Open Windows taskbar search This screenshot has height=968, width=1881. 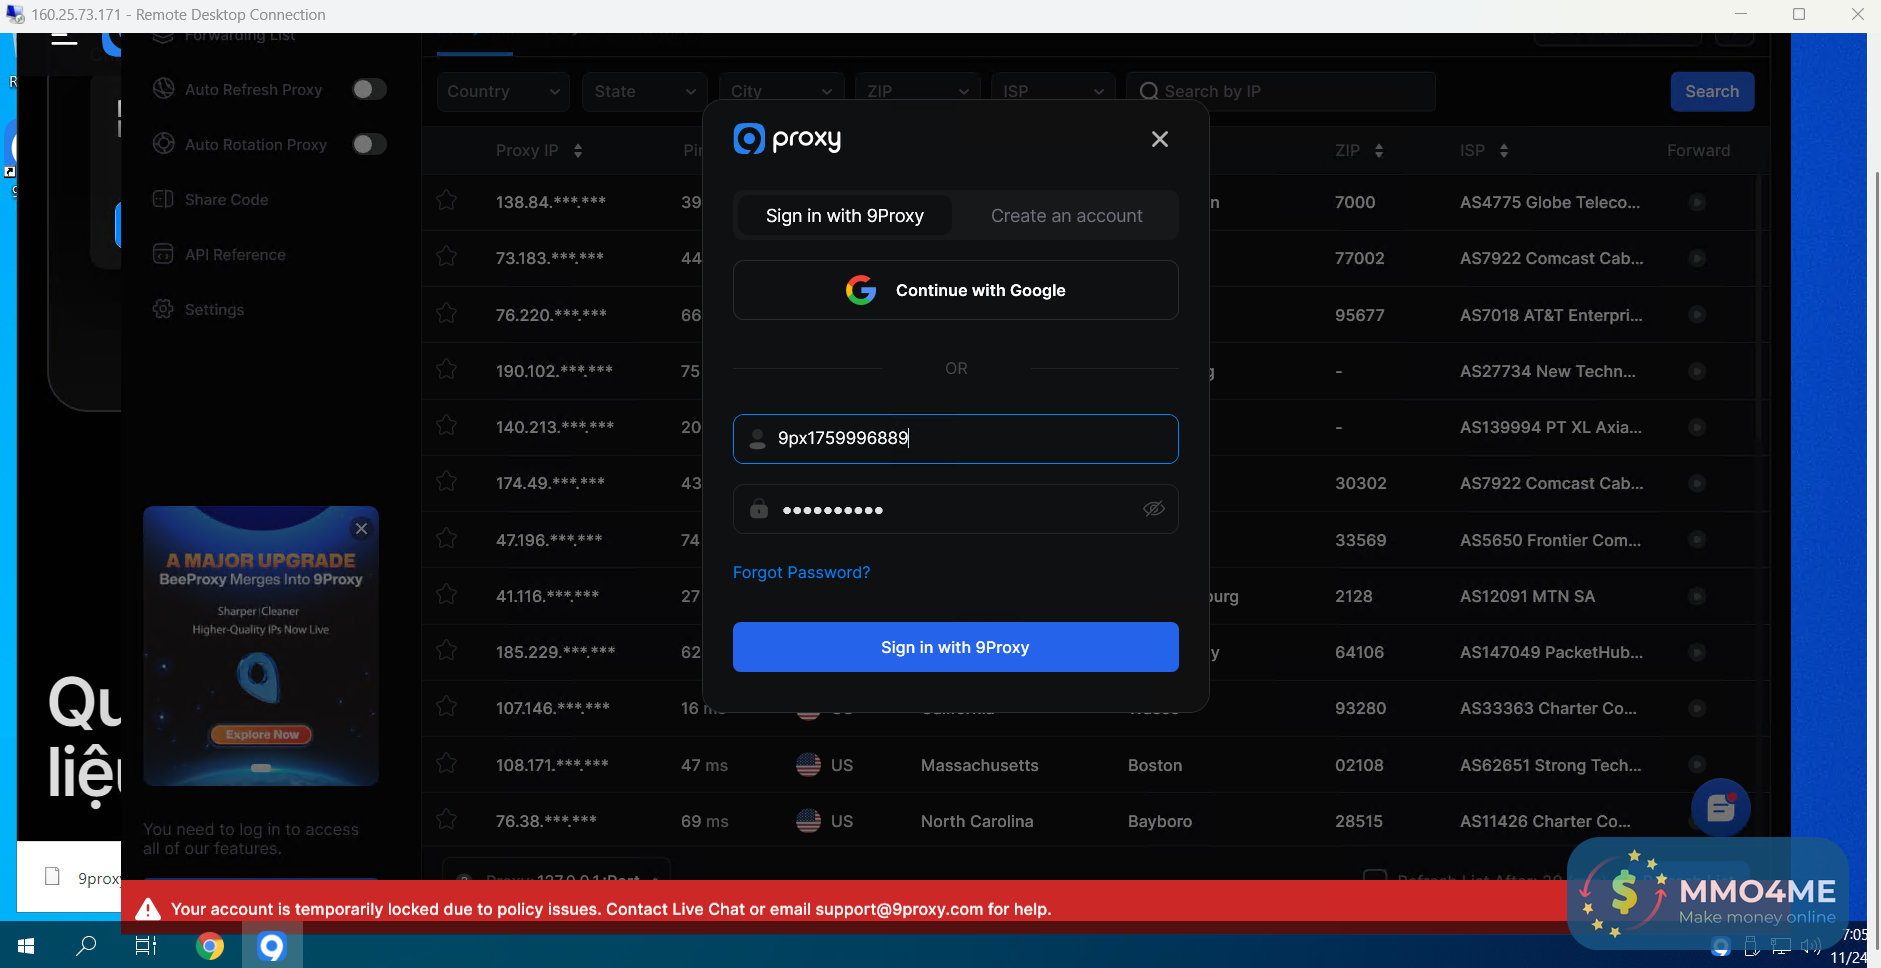(87, 945)
